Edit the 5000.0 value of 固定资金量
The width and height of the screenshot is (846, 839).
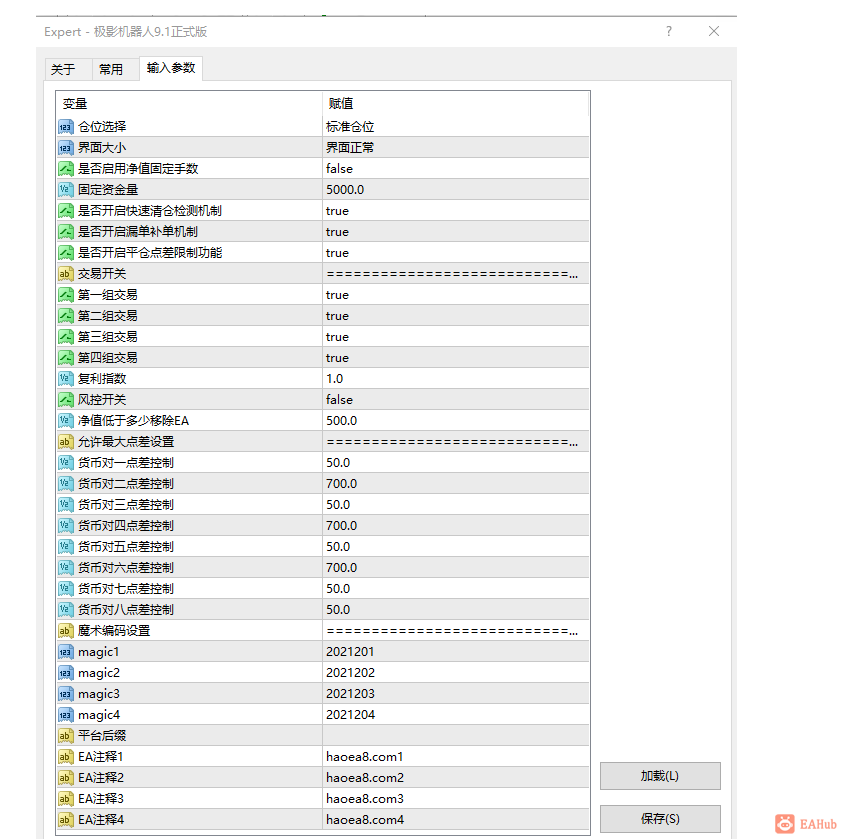tap(456, 190)
